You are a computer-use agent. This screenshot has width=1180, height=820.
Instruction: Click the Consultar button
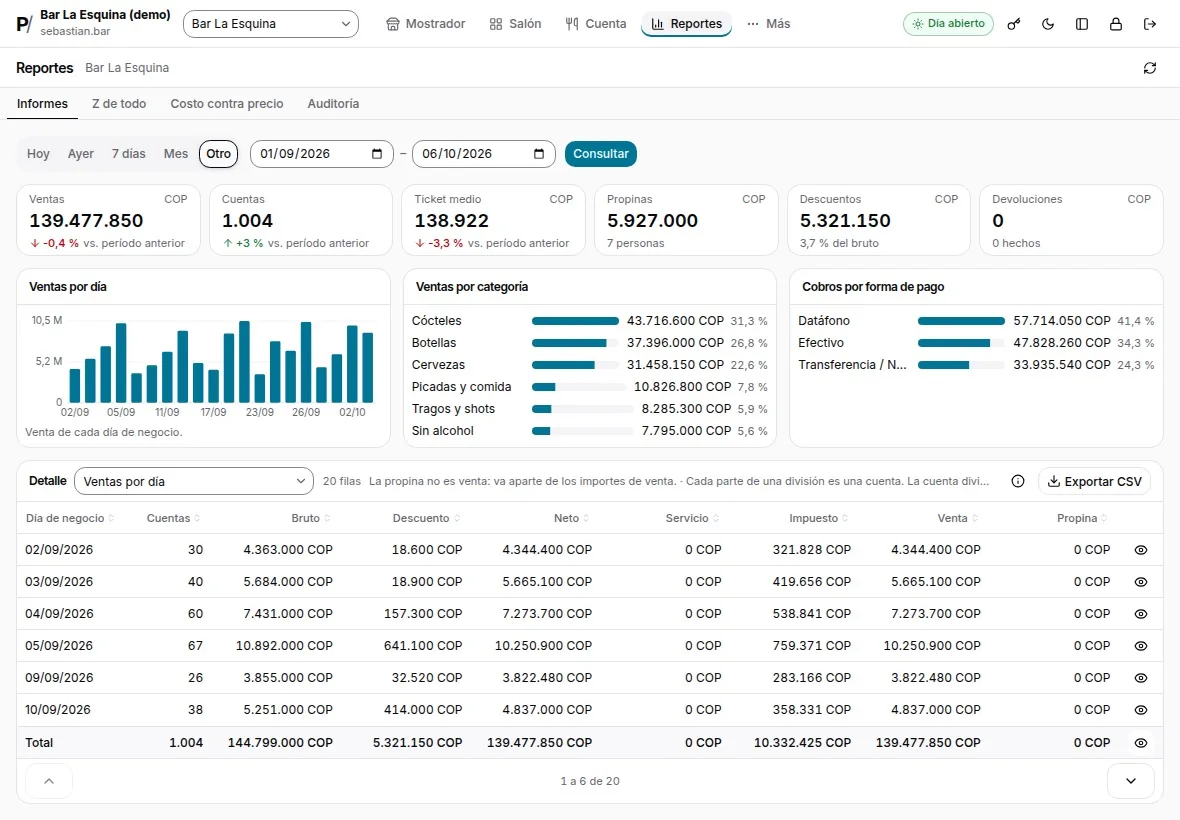601,153
